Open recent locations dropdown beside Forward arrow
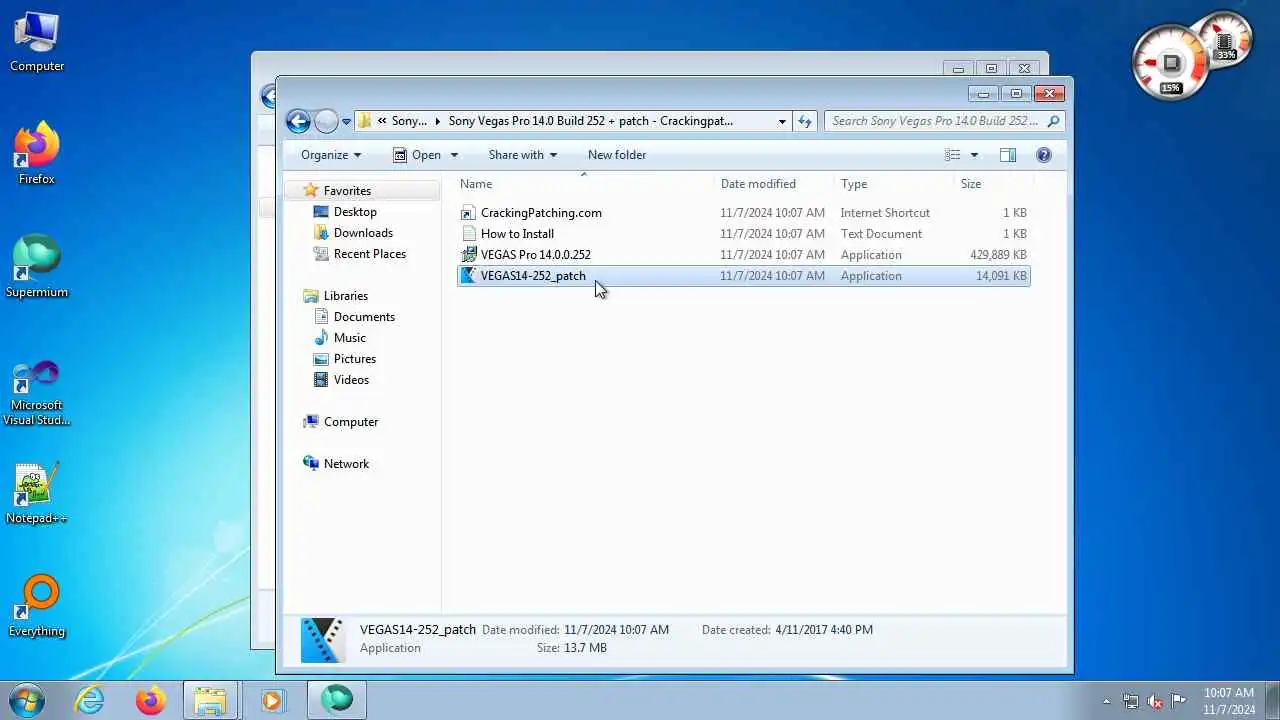Image resolution: width=1280 pixels, height=720 pixels. coord(346,122)
